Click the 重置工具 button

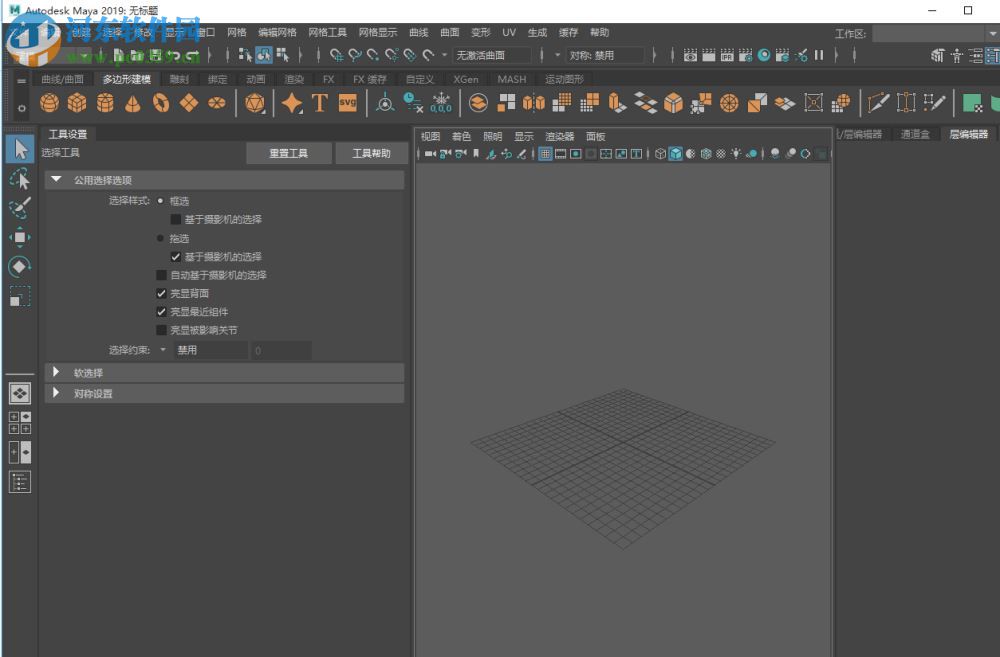point(288,153)
